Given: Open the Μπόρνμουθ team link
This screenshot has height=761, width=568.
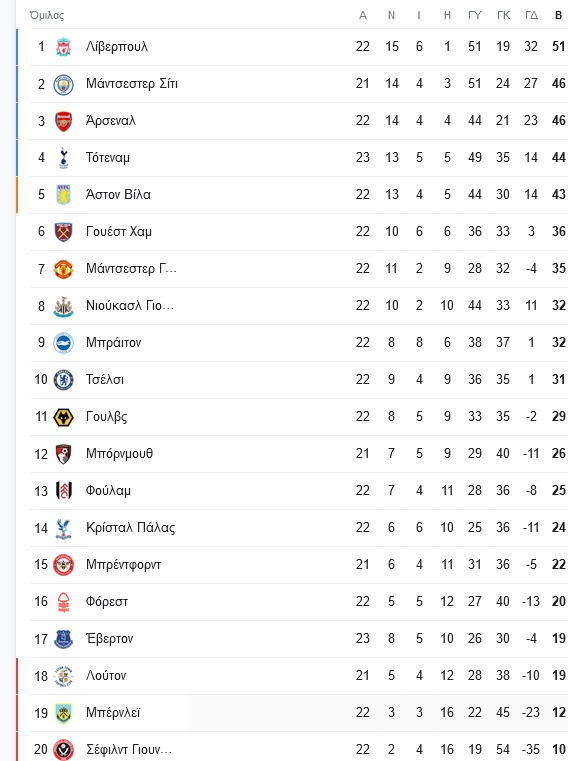Looking at the screenshot, I should tap(119, 454).
